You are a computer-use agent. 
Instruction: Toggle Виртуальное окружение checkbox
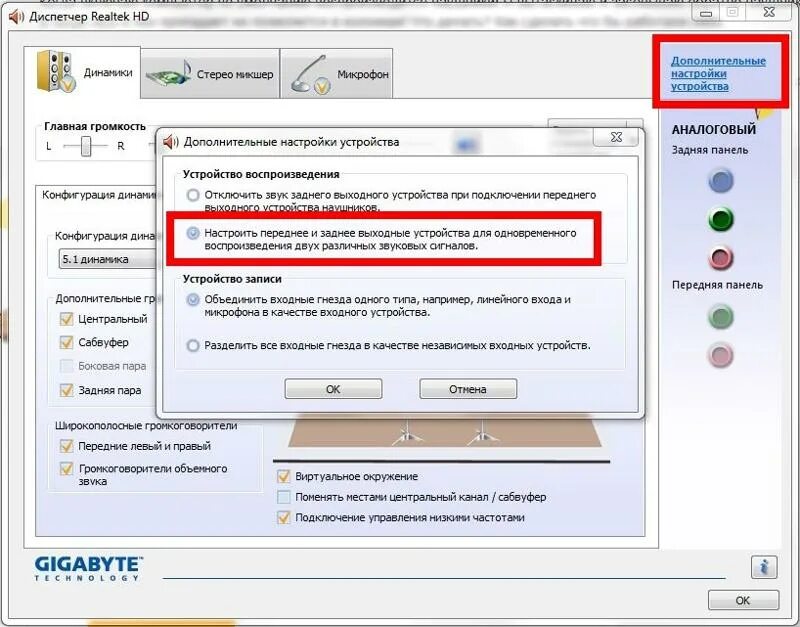coord(283,476)
